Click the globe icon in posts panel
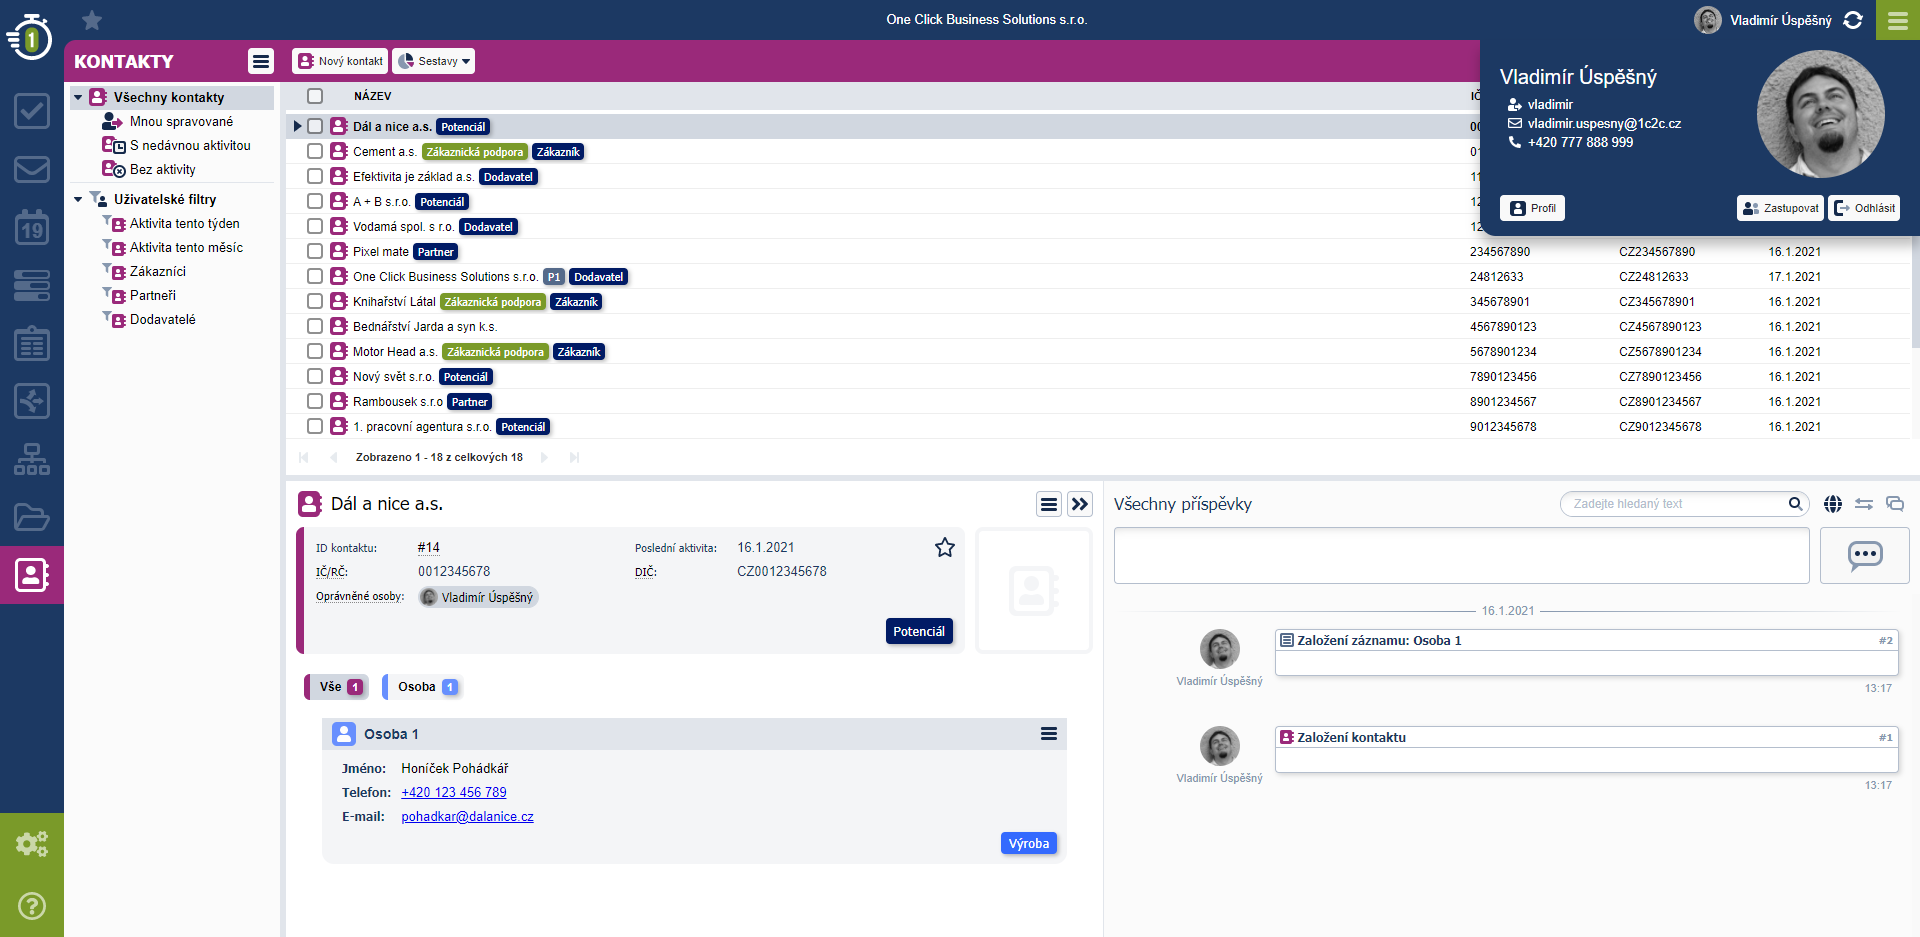Image resolution: width=1920 pixels, height=937 pixels. 1833,504
